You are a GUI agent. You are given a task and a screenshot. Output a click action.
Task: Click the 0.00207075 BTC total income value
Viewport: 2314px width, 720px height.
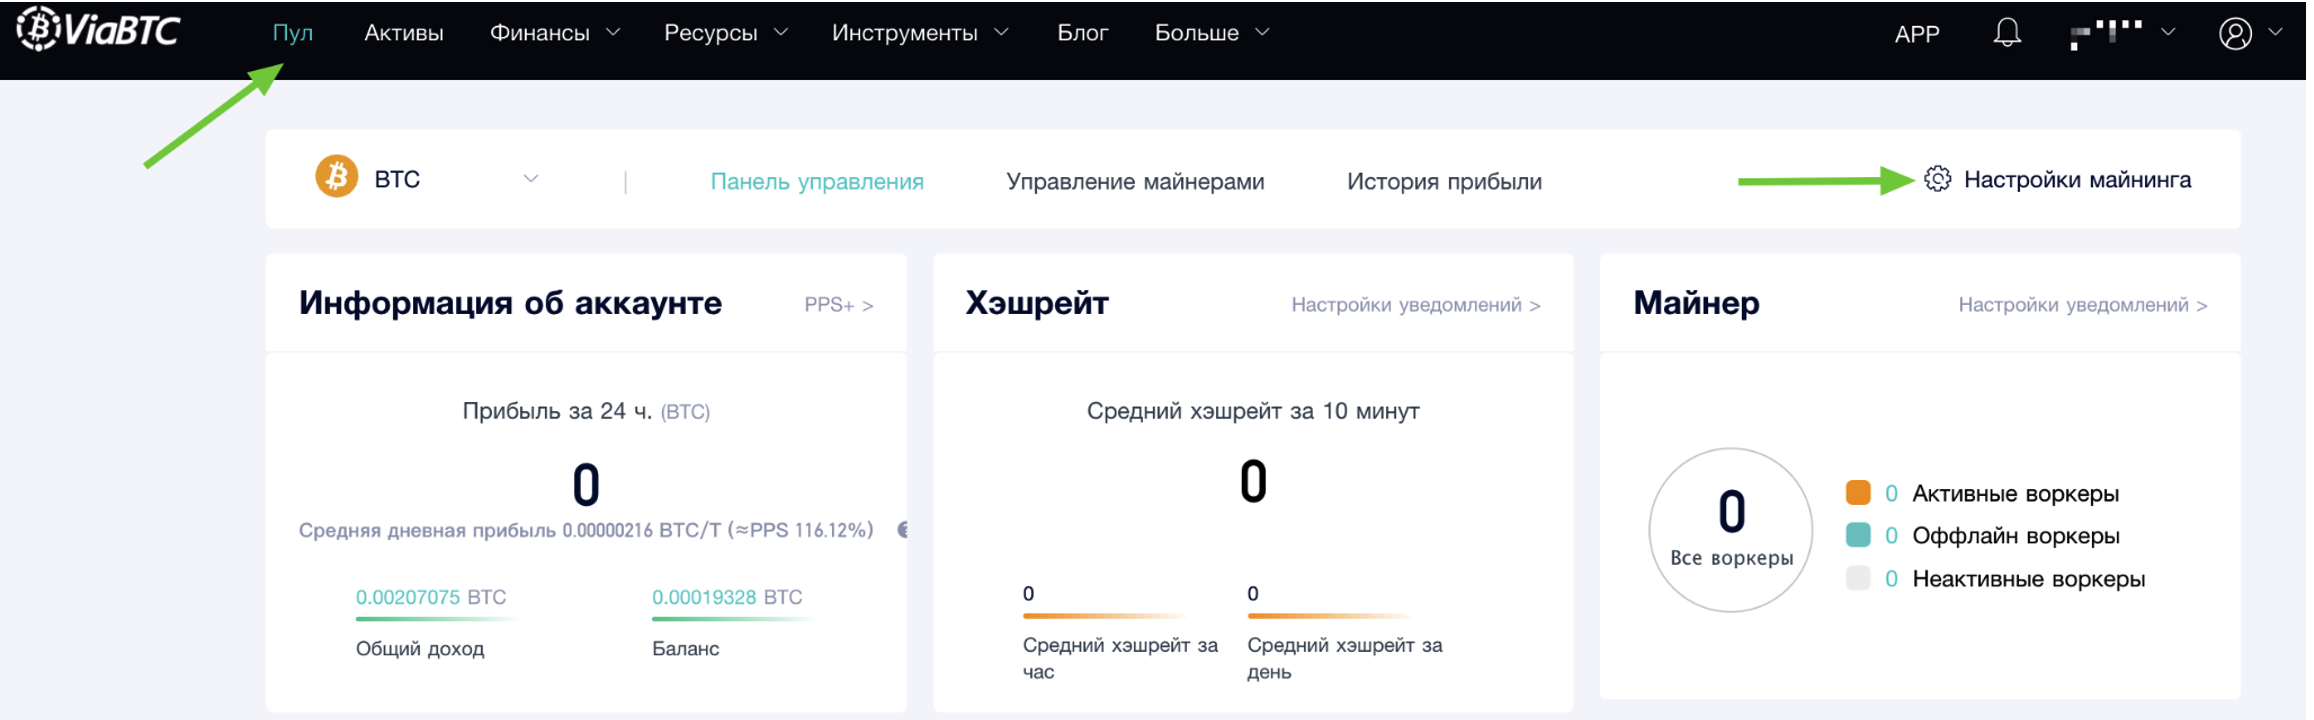pos(431,597)
